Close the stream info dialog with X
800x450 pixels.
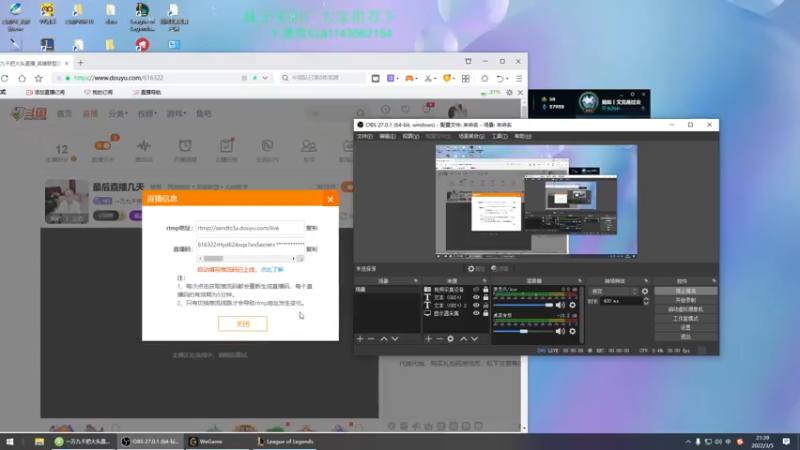[x=330, y=199]
